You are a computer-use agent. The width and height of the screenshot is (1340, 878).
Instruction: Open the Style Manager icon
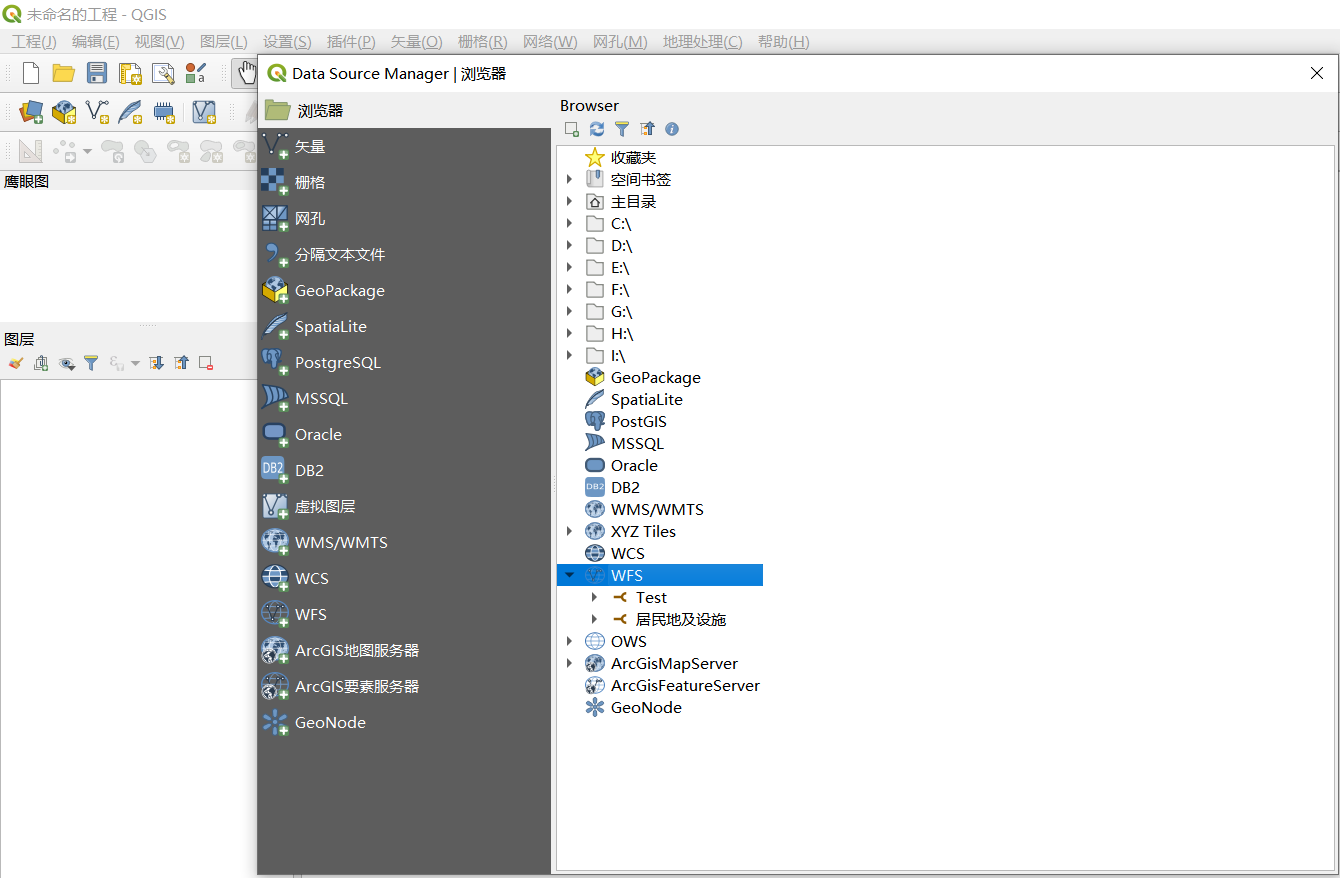pyautogui.click(x=196, y=73)
